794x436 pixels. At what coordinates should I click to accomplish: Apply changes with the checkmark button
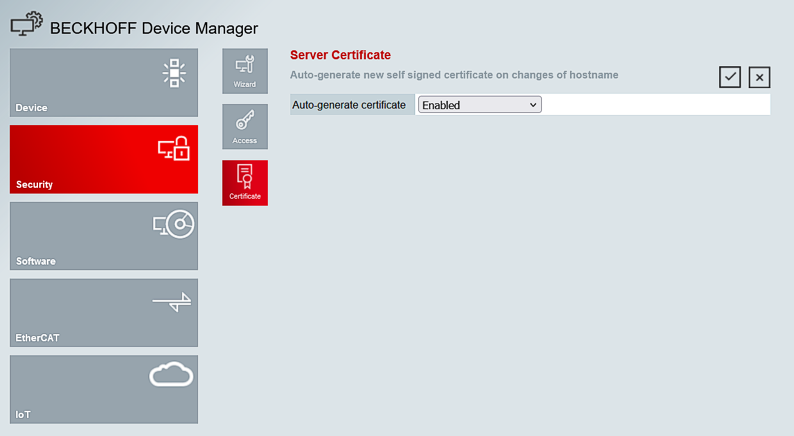tap(730, 77)
